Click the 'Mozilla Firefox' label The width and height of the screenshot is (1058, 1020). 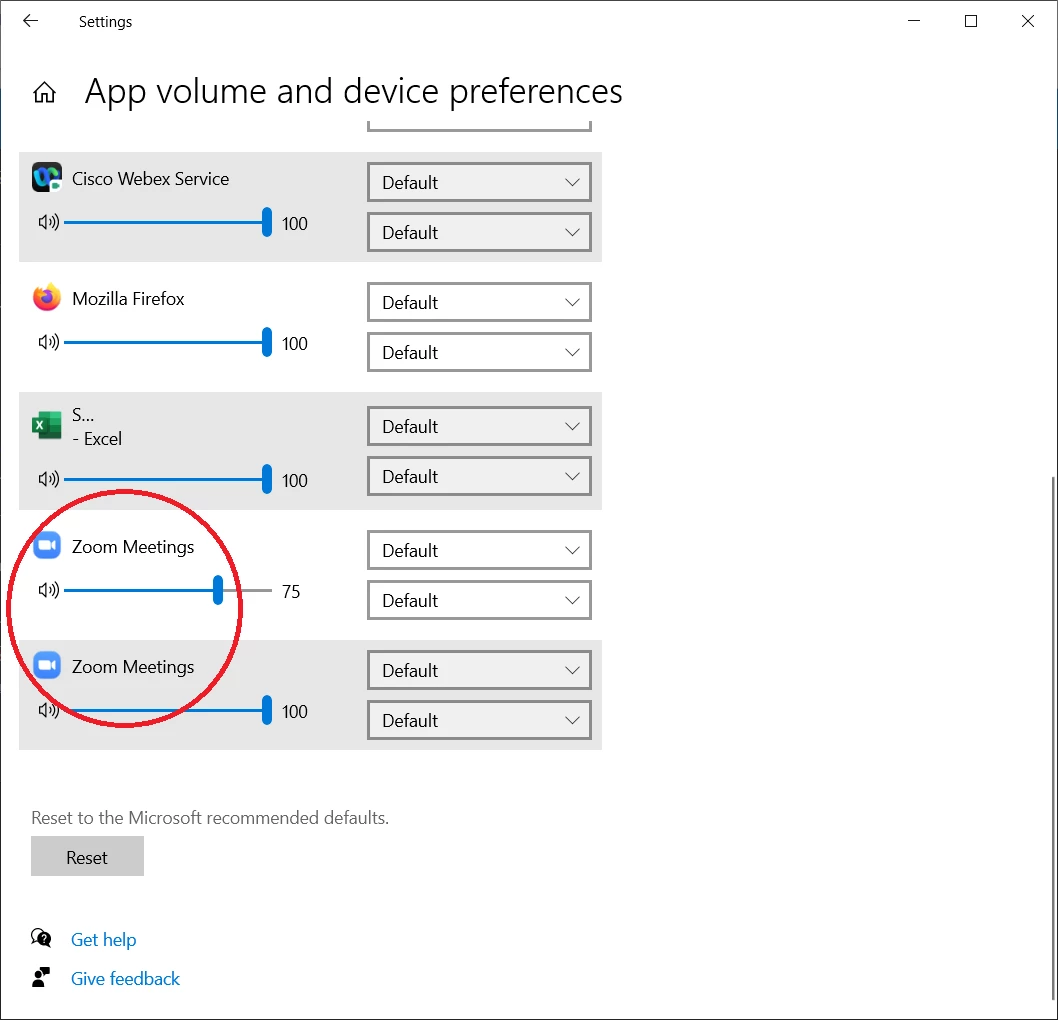[128, 299]
